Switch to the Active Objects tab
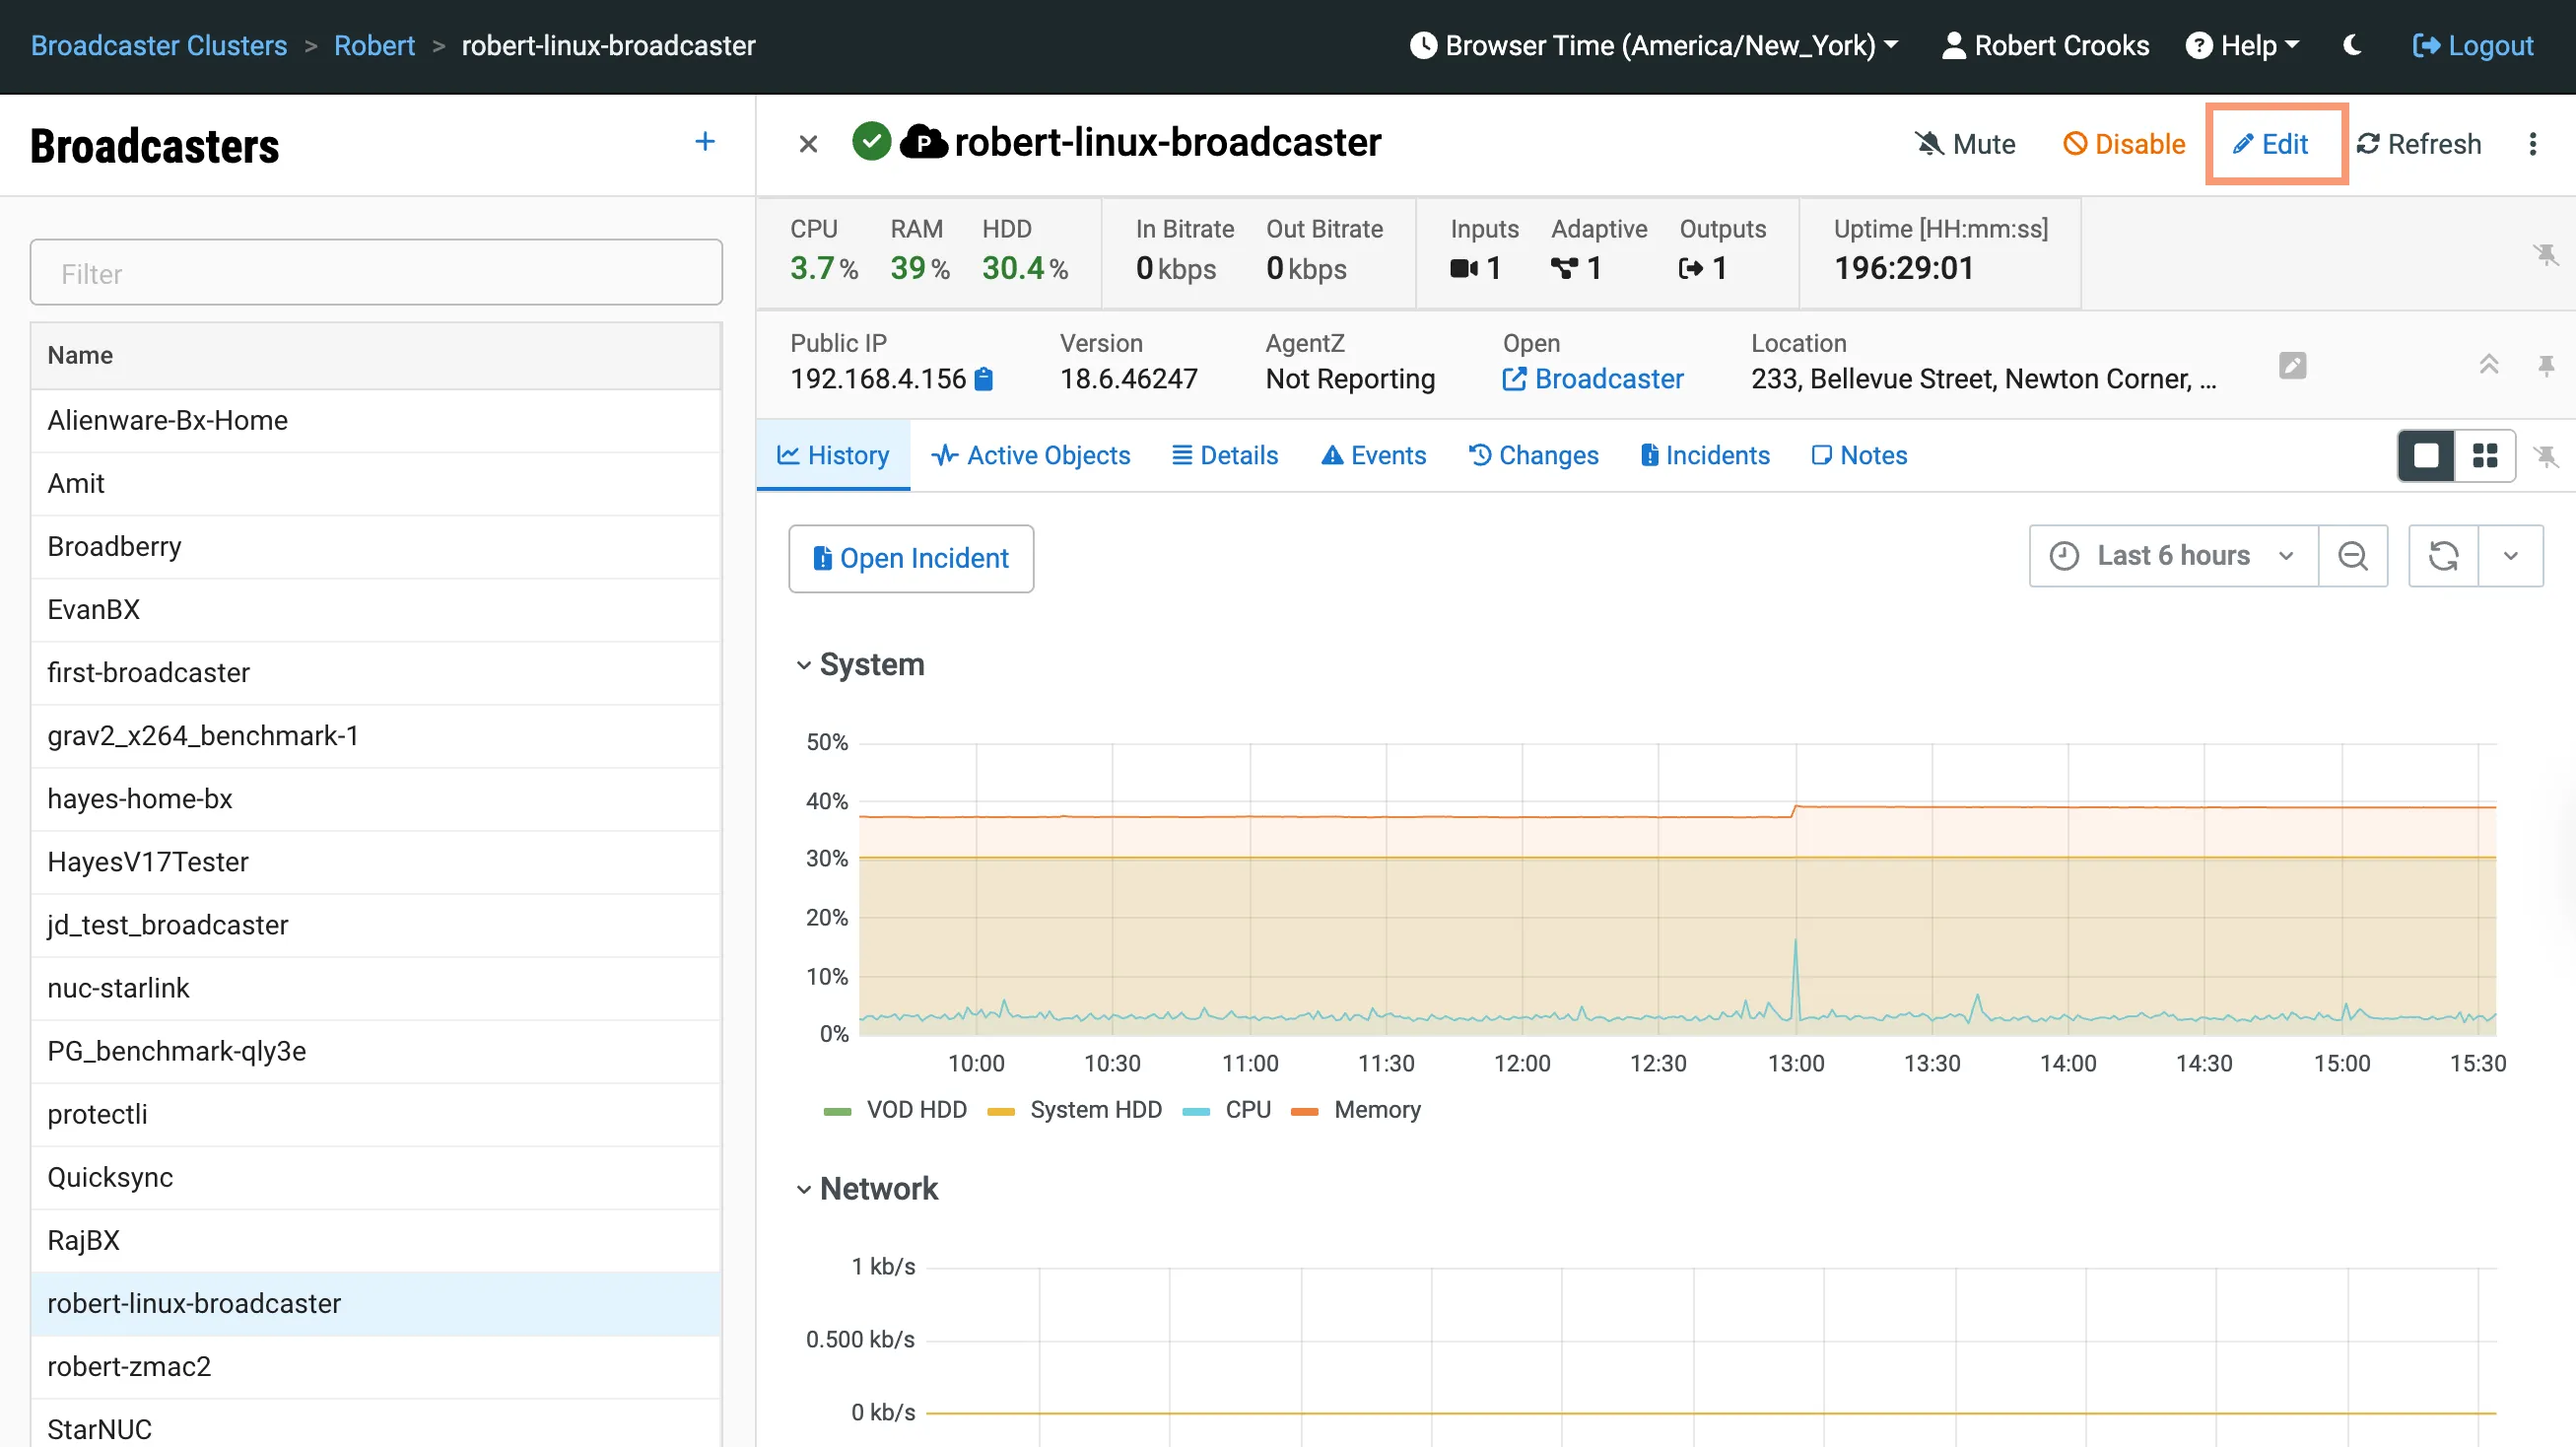 pyautogui.click(x=1031, y=456)
